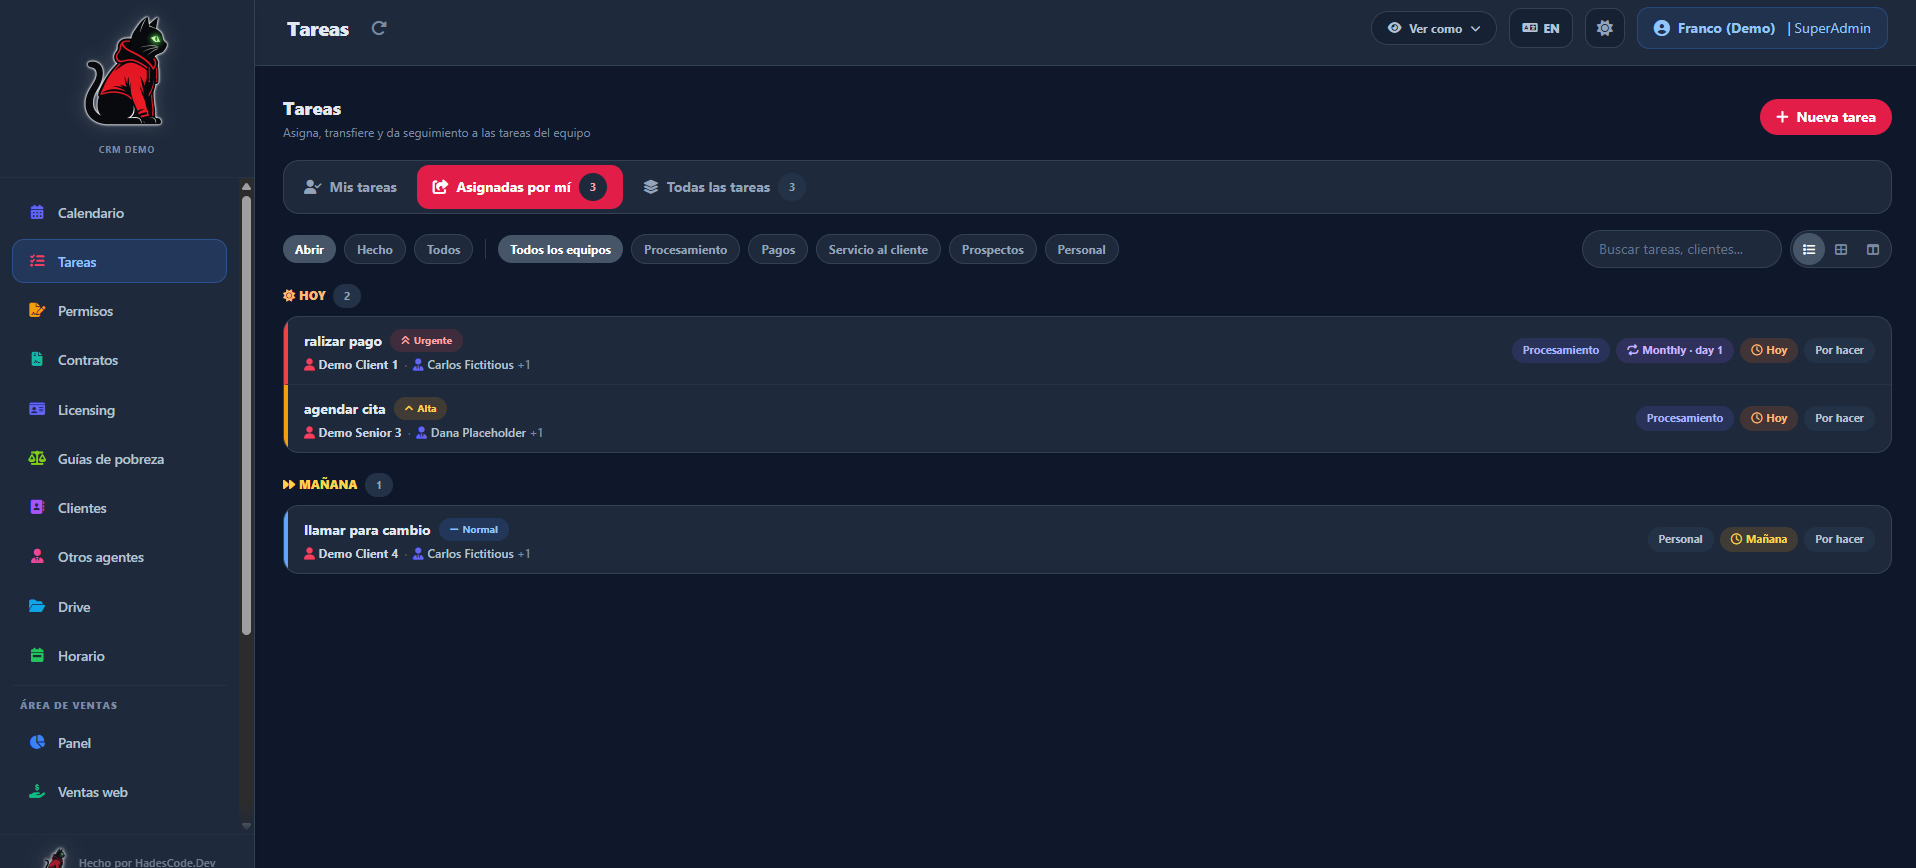This screenshot has width=1916, height=868.
Task: Filter by Prospectos team chip
Action: [x=992, y=250]
